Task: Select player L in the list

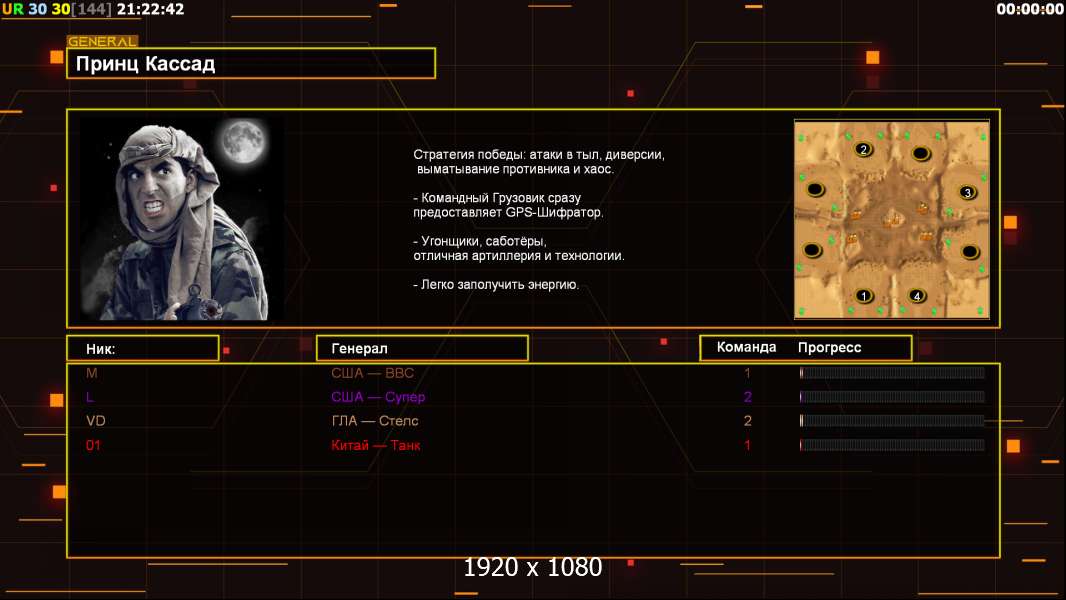Action: 90,397
